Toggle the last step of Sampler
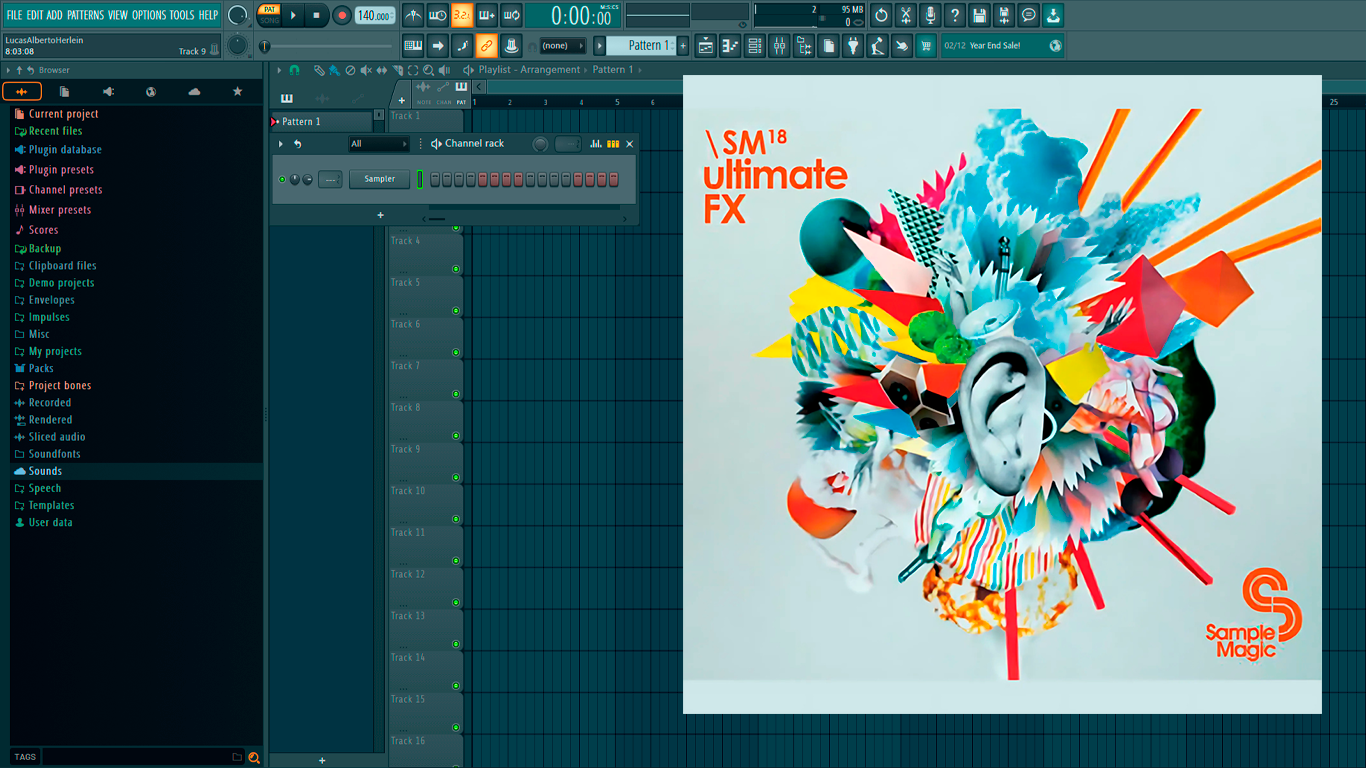Viewport: 1366px width, 768px height. [614, 180]
